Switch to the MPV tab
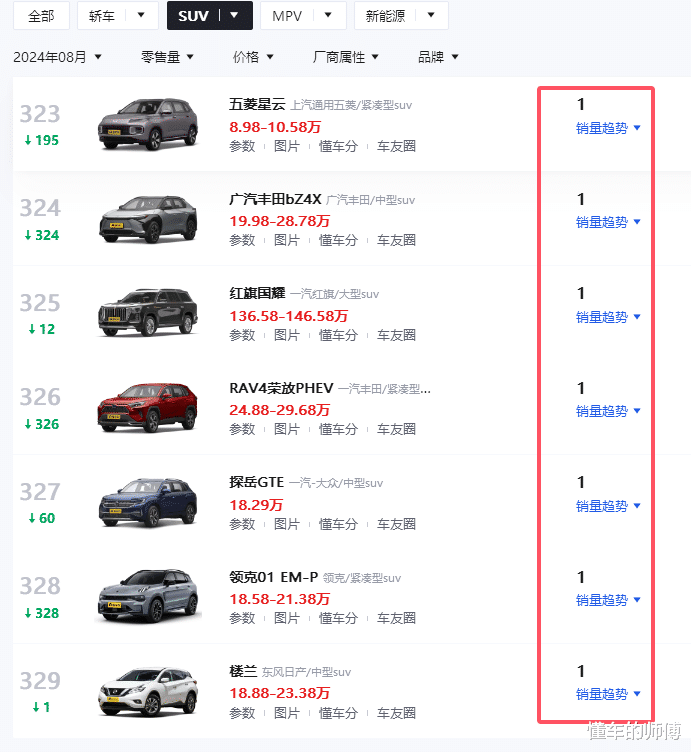691x752 pixels. click(287, 16)
